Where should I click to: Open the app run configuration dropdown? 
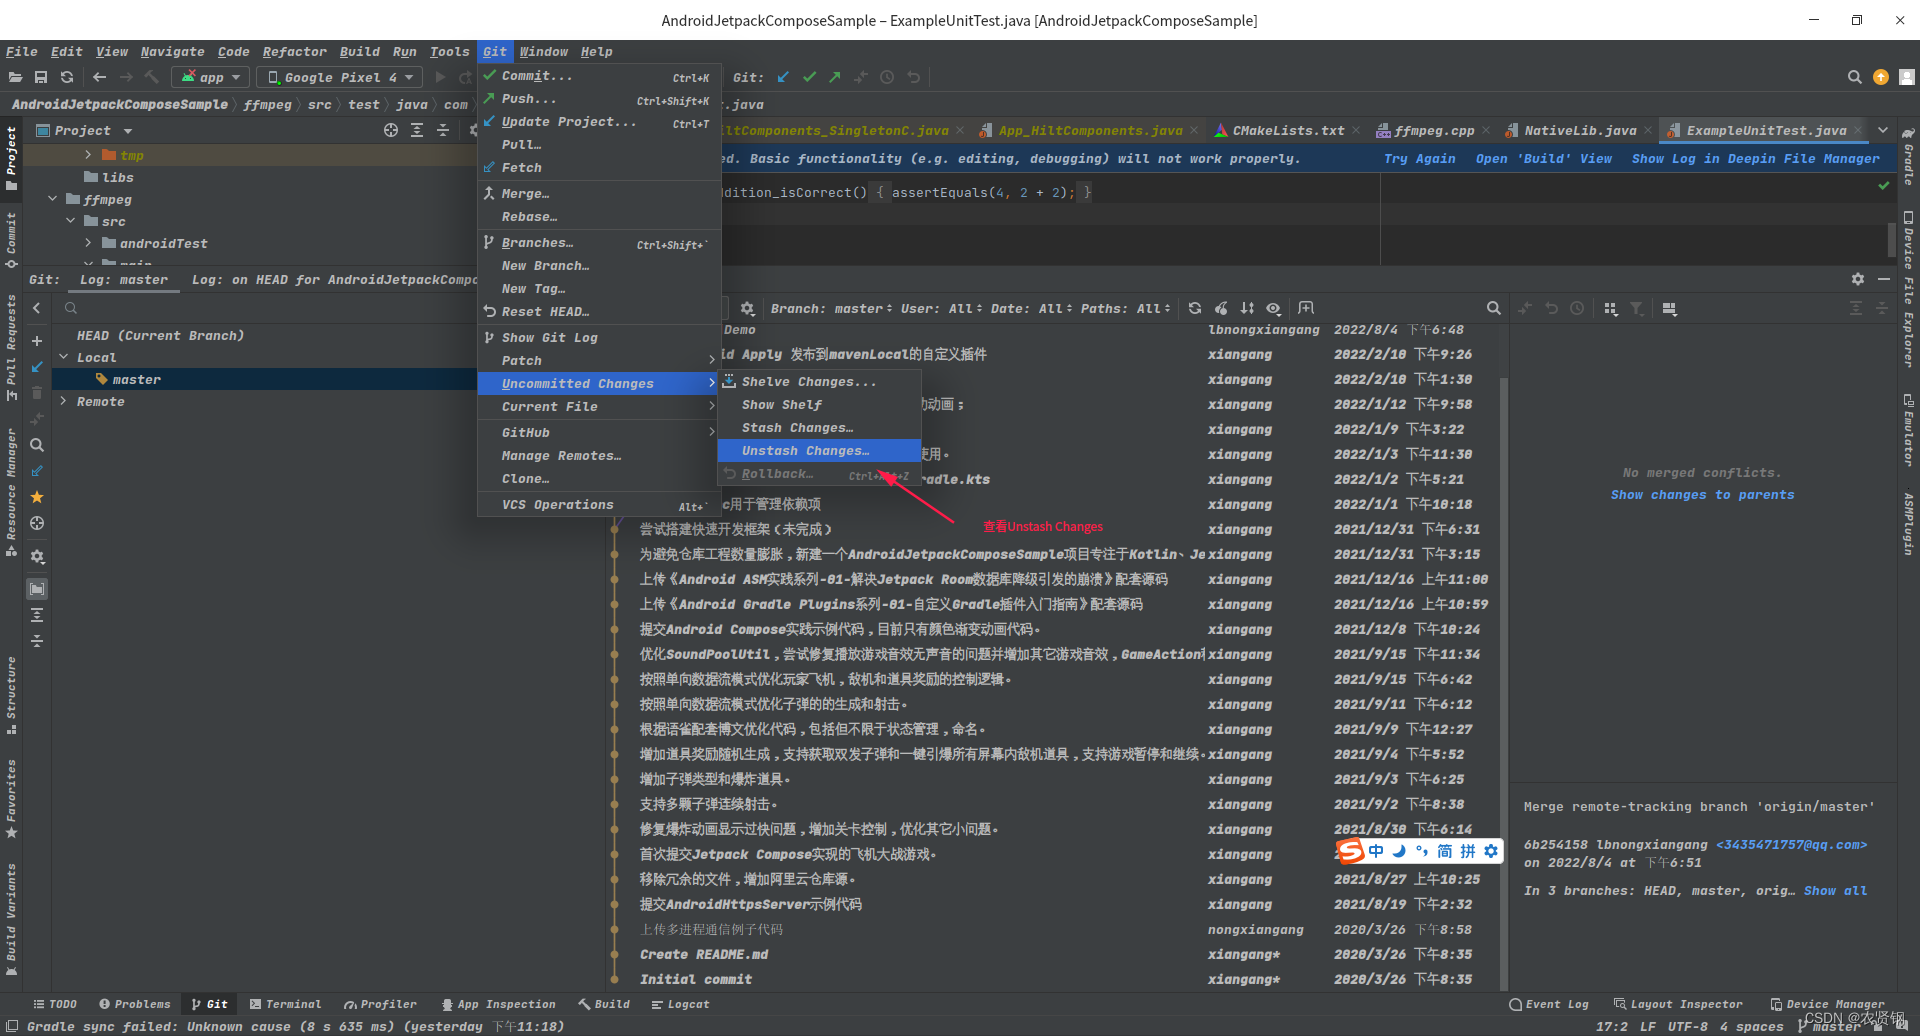[211, 77]
